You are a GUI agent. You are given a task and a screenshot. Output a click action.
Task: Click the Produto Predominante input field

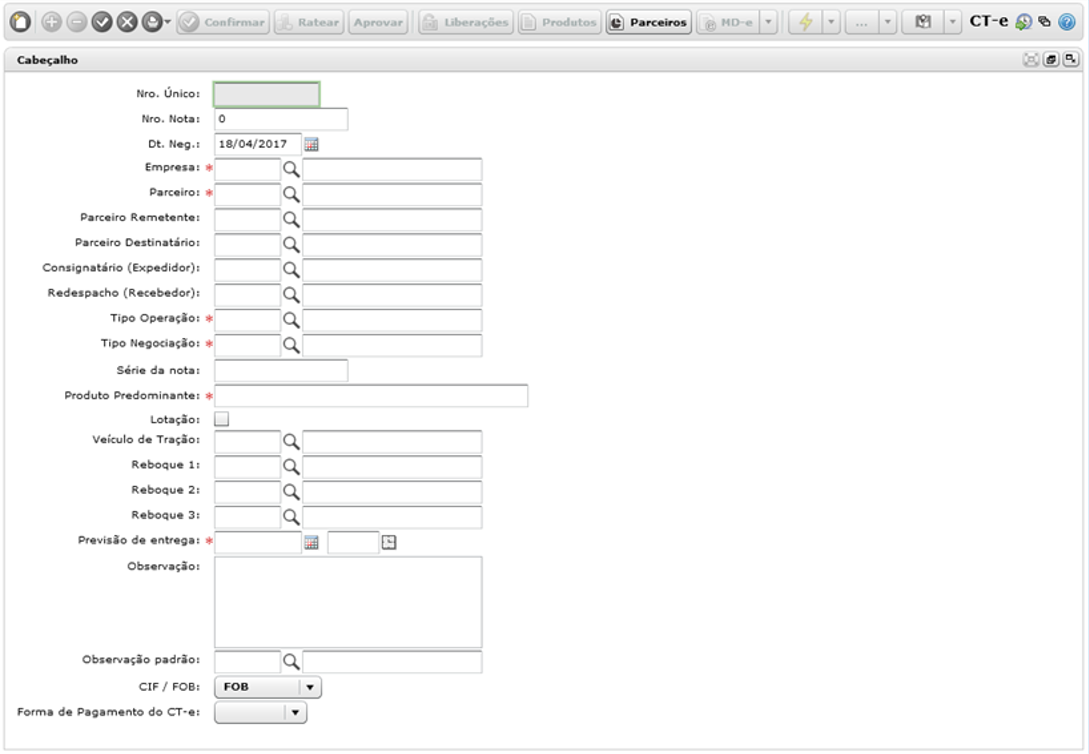pos(371,396)
